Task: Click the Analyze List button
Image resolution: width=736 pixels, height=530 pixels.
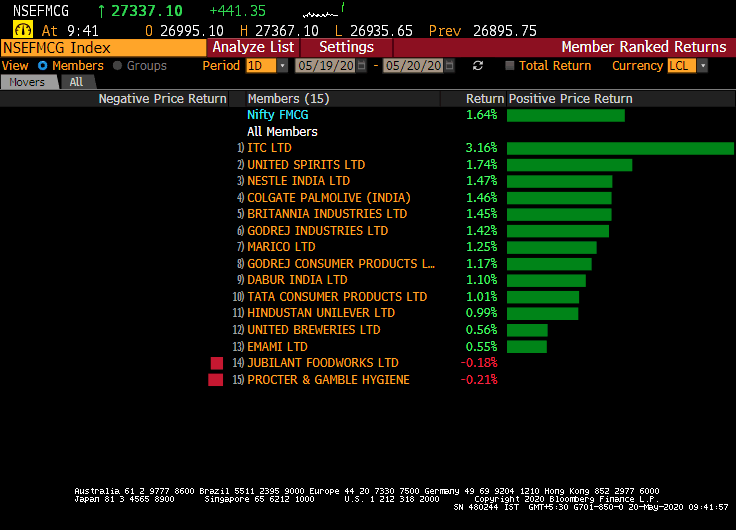Action: pyautogui.click(x=253, y=47)
